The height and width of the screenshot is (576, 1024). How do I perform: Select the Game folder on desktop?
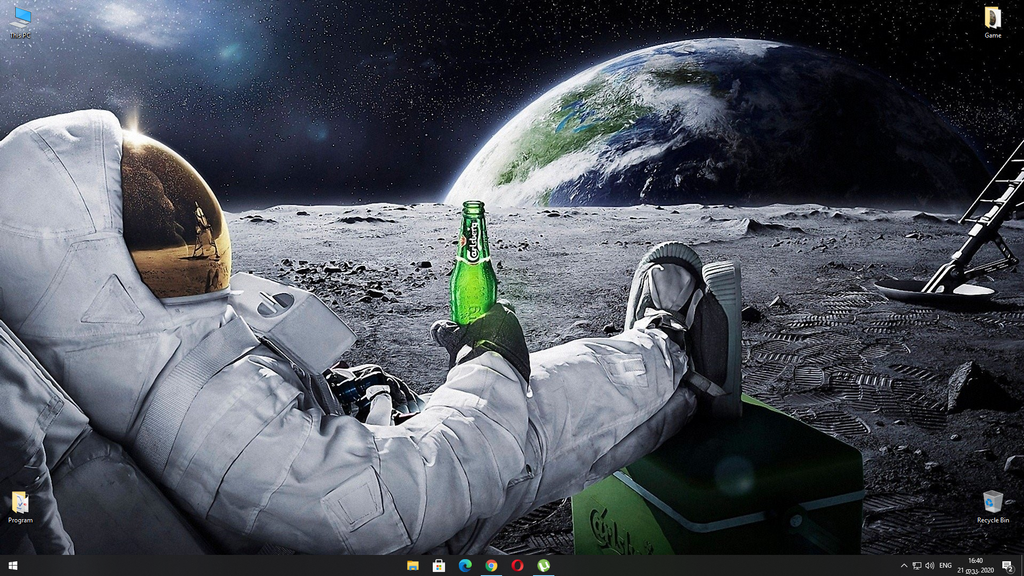(993, 22)
